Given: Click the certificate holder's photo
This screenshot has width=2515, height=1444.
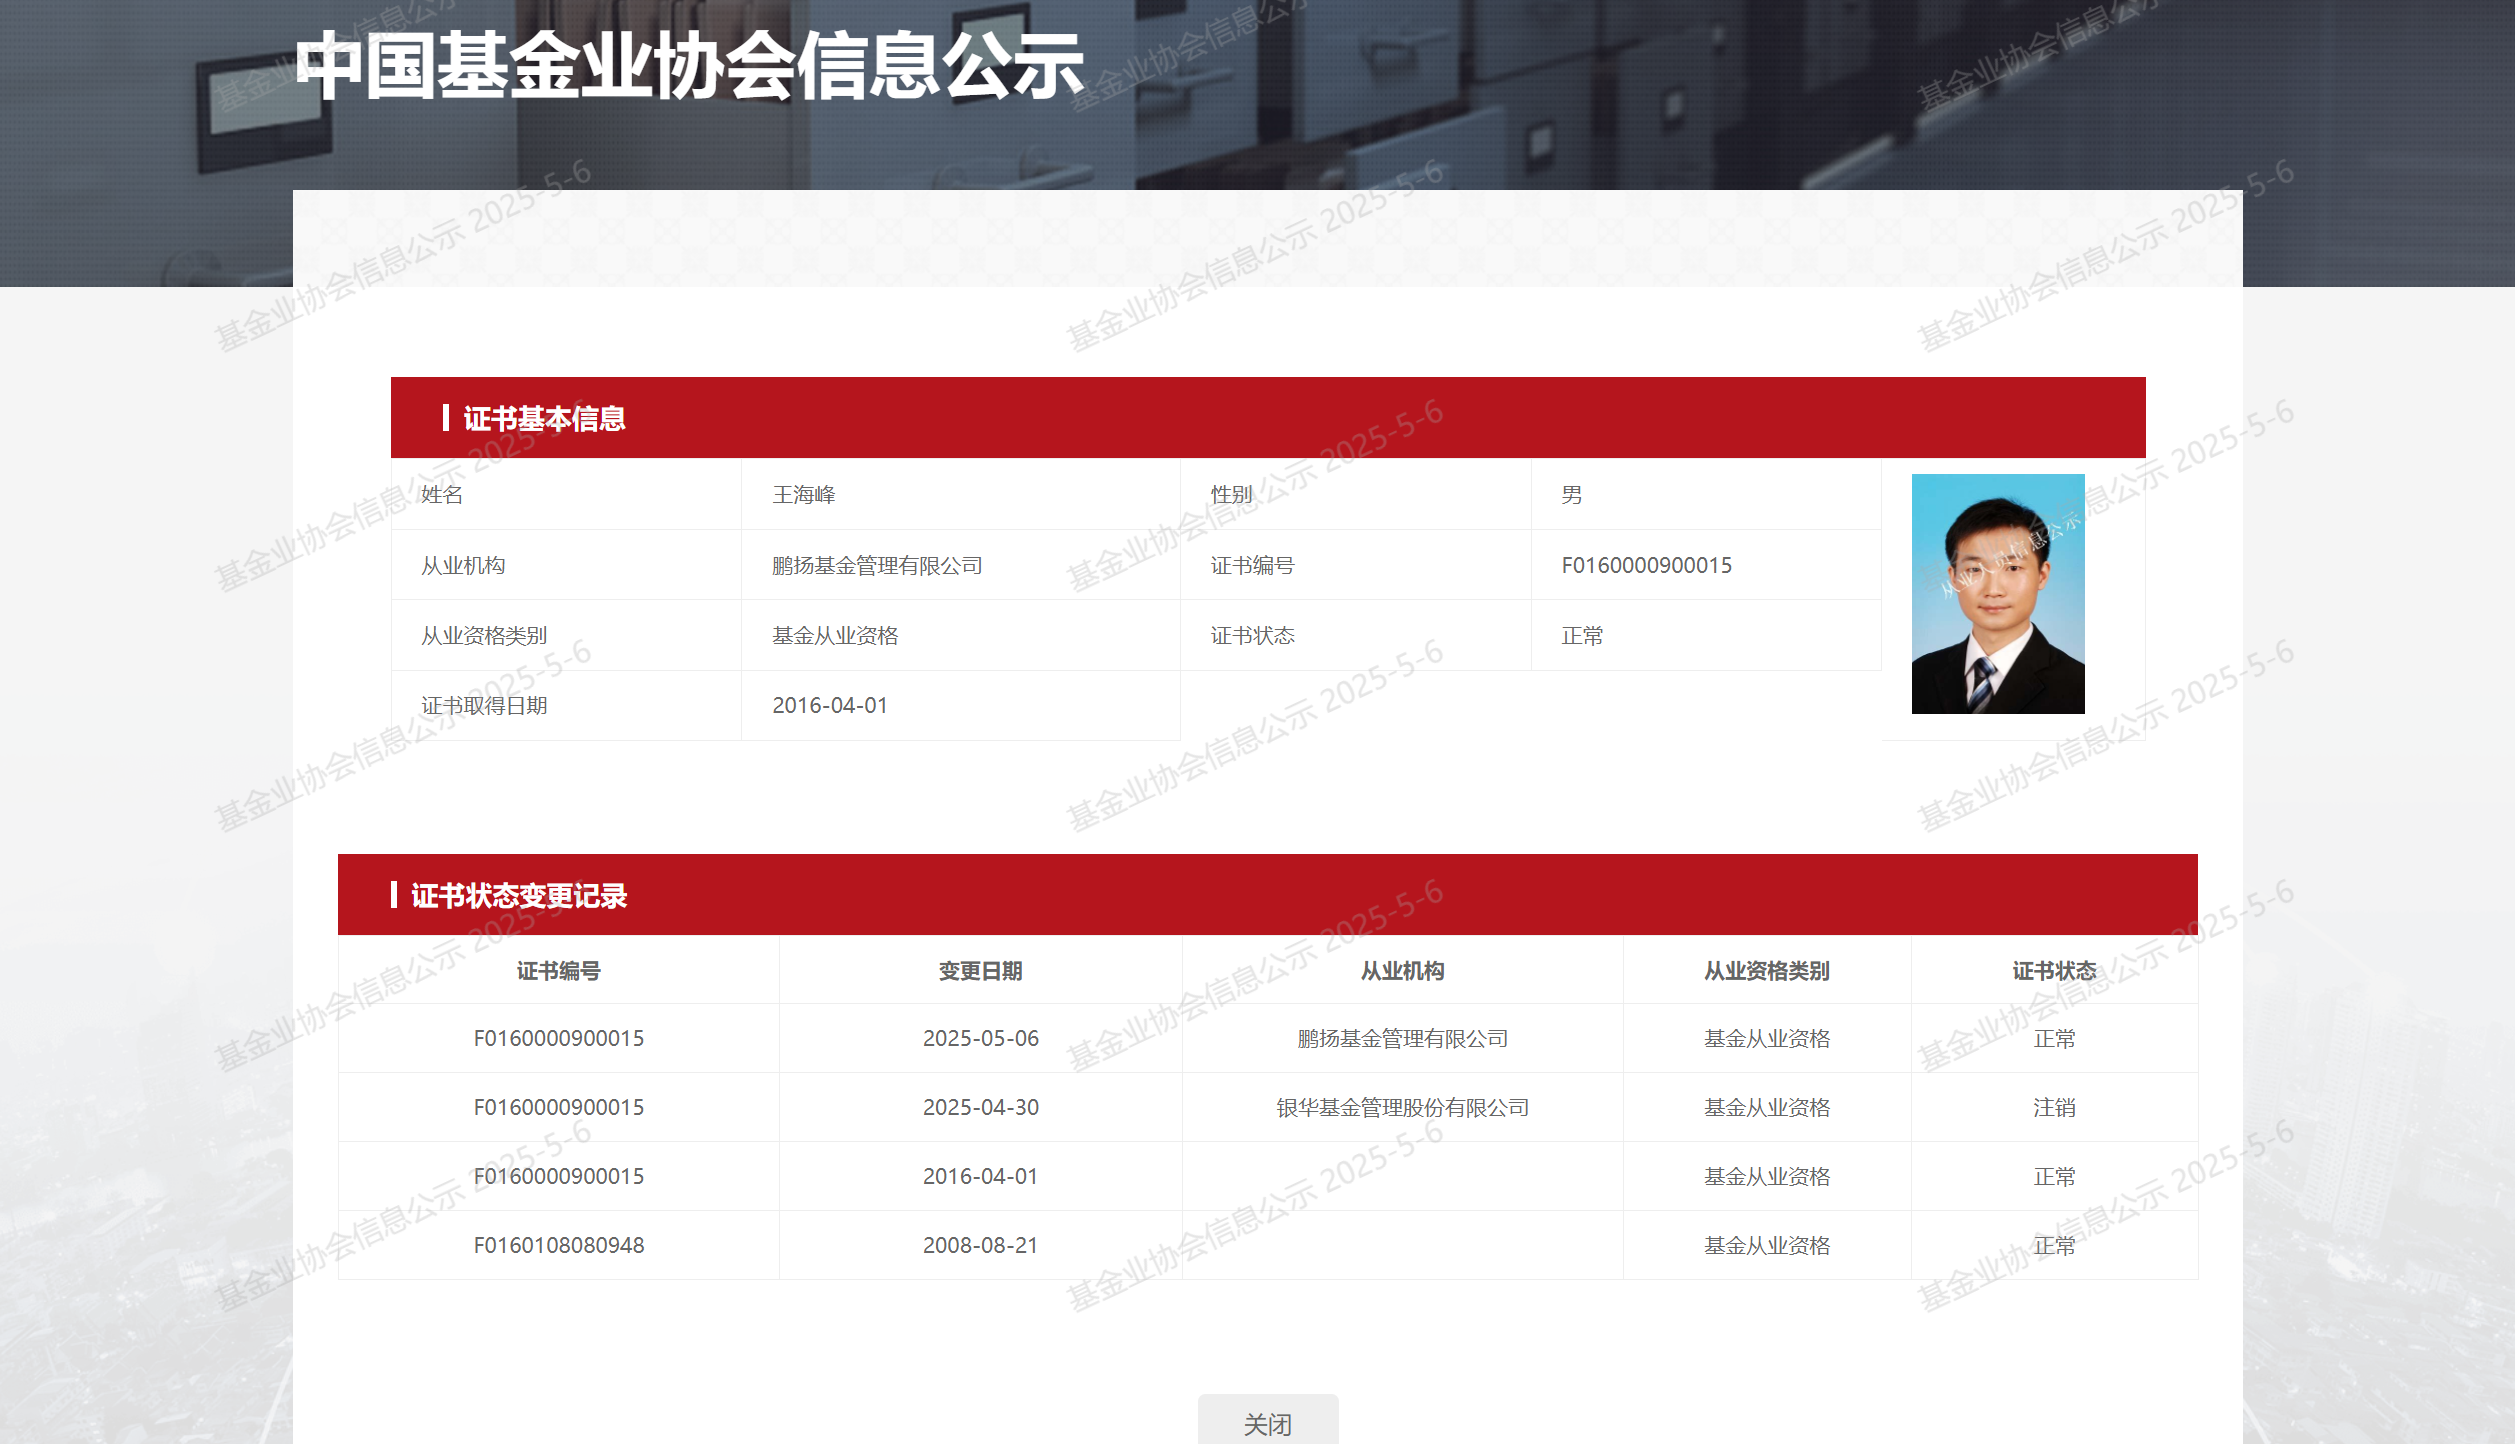Looking at the screenshot, I should tap(1997, 593).
